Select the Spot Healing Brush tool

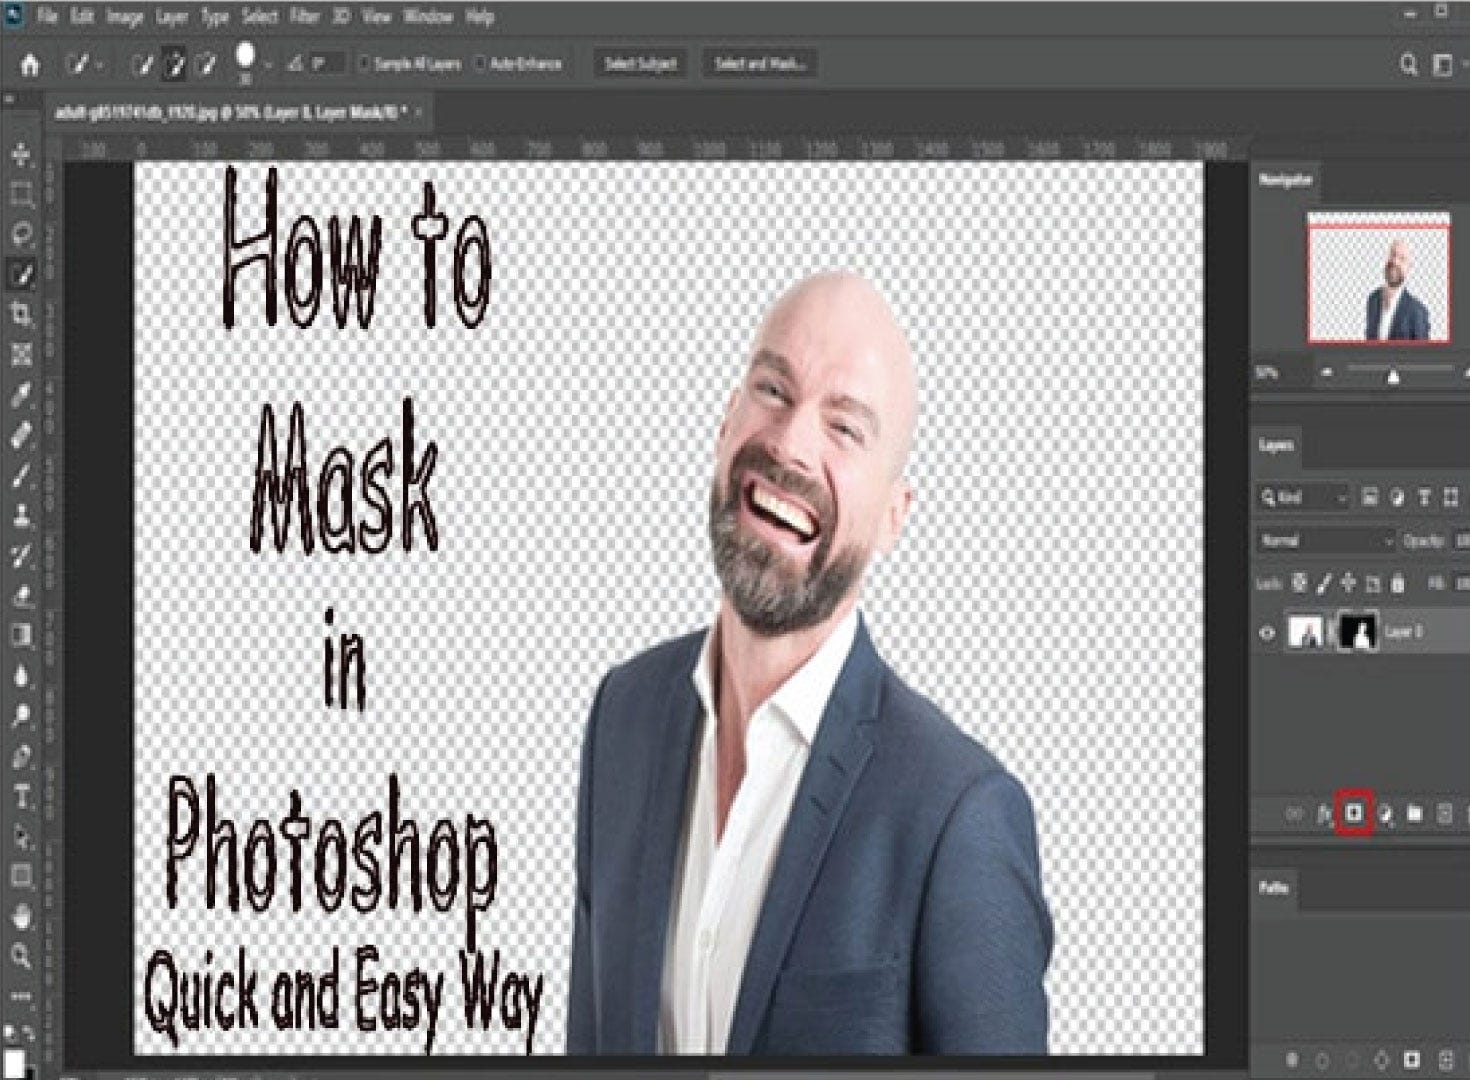tap(21, 435)
